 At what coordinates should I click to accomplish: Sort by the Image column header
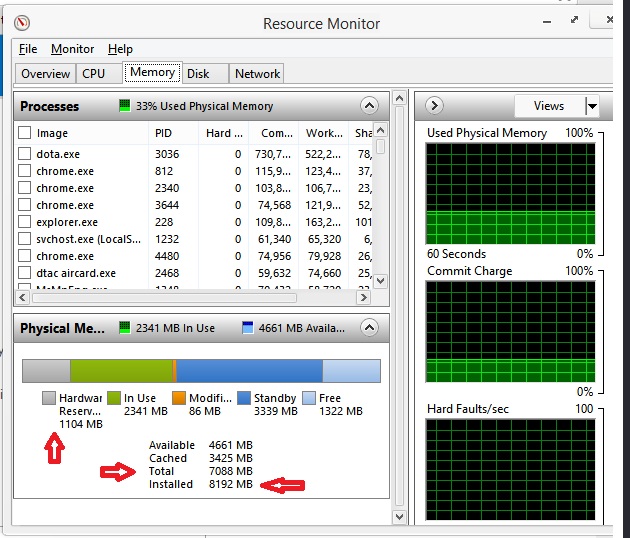[52, 133]
